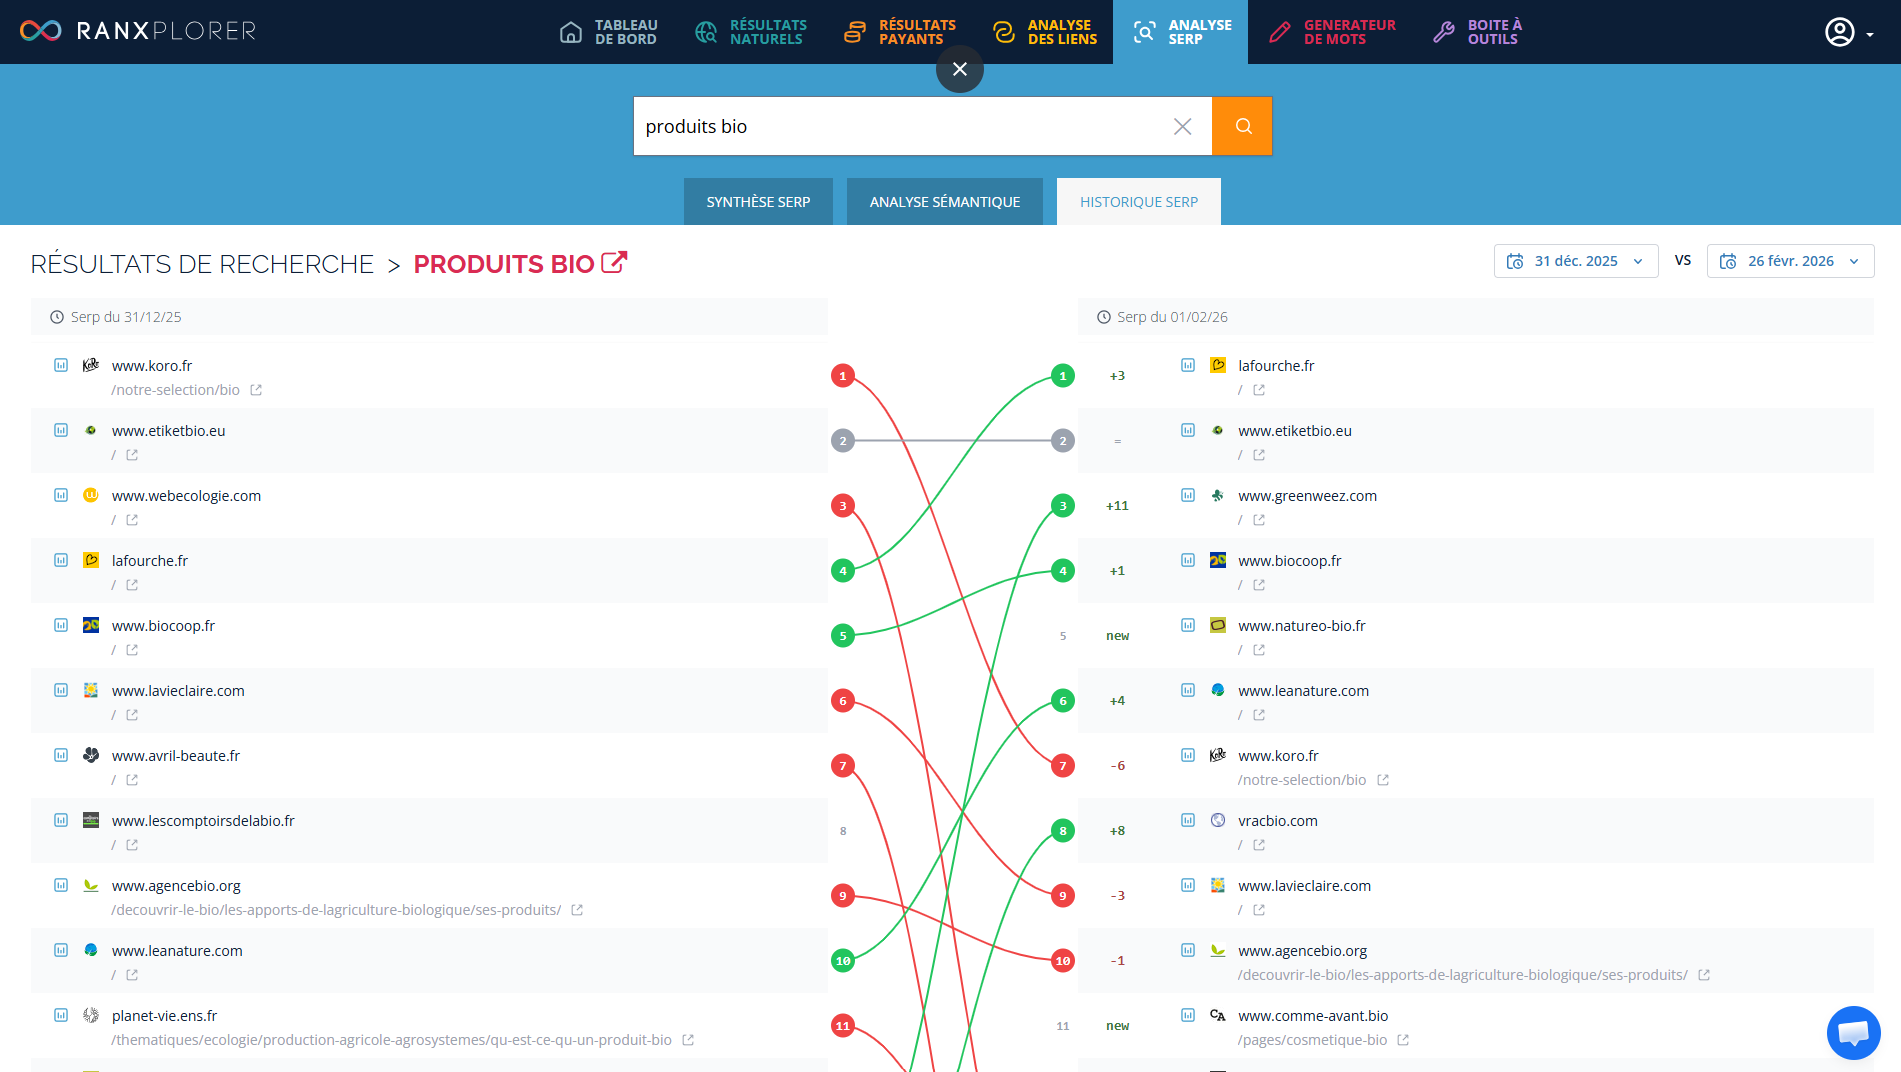The width and height of the screenshot is (1901, 1072).
Task: Switch to the Synthèse SERP tab
Action: 758,202
